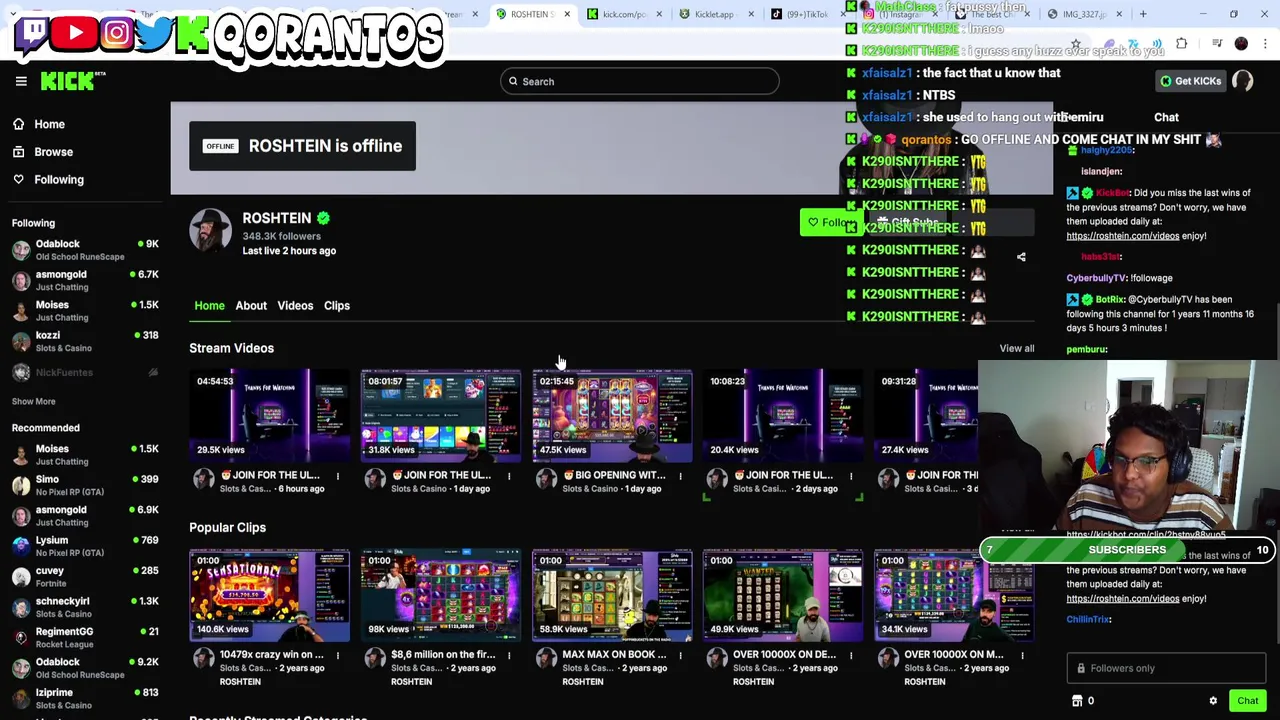Switch to the Videos tab
The height and width of the screenshot is (720, 1280).
click(295, 305)
